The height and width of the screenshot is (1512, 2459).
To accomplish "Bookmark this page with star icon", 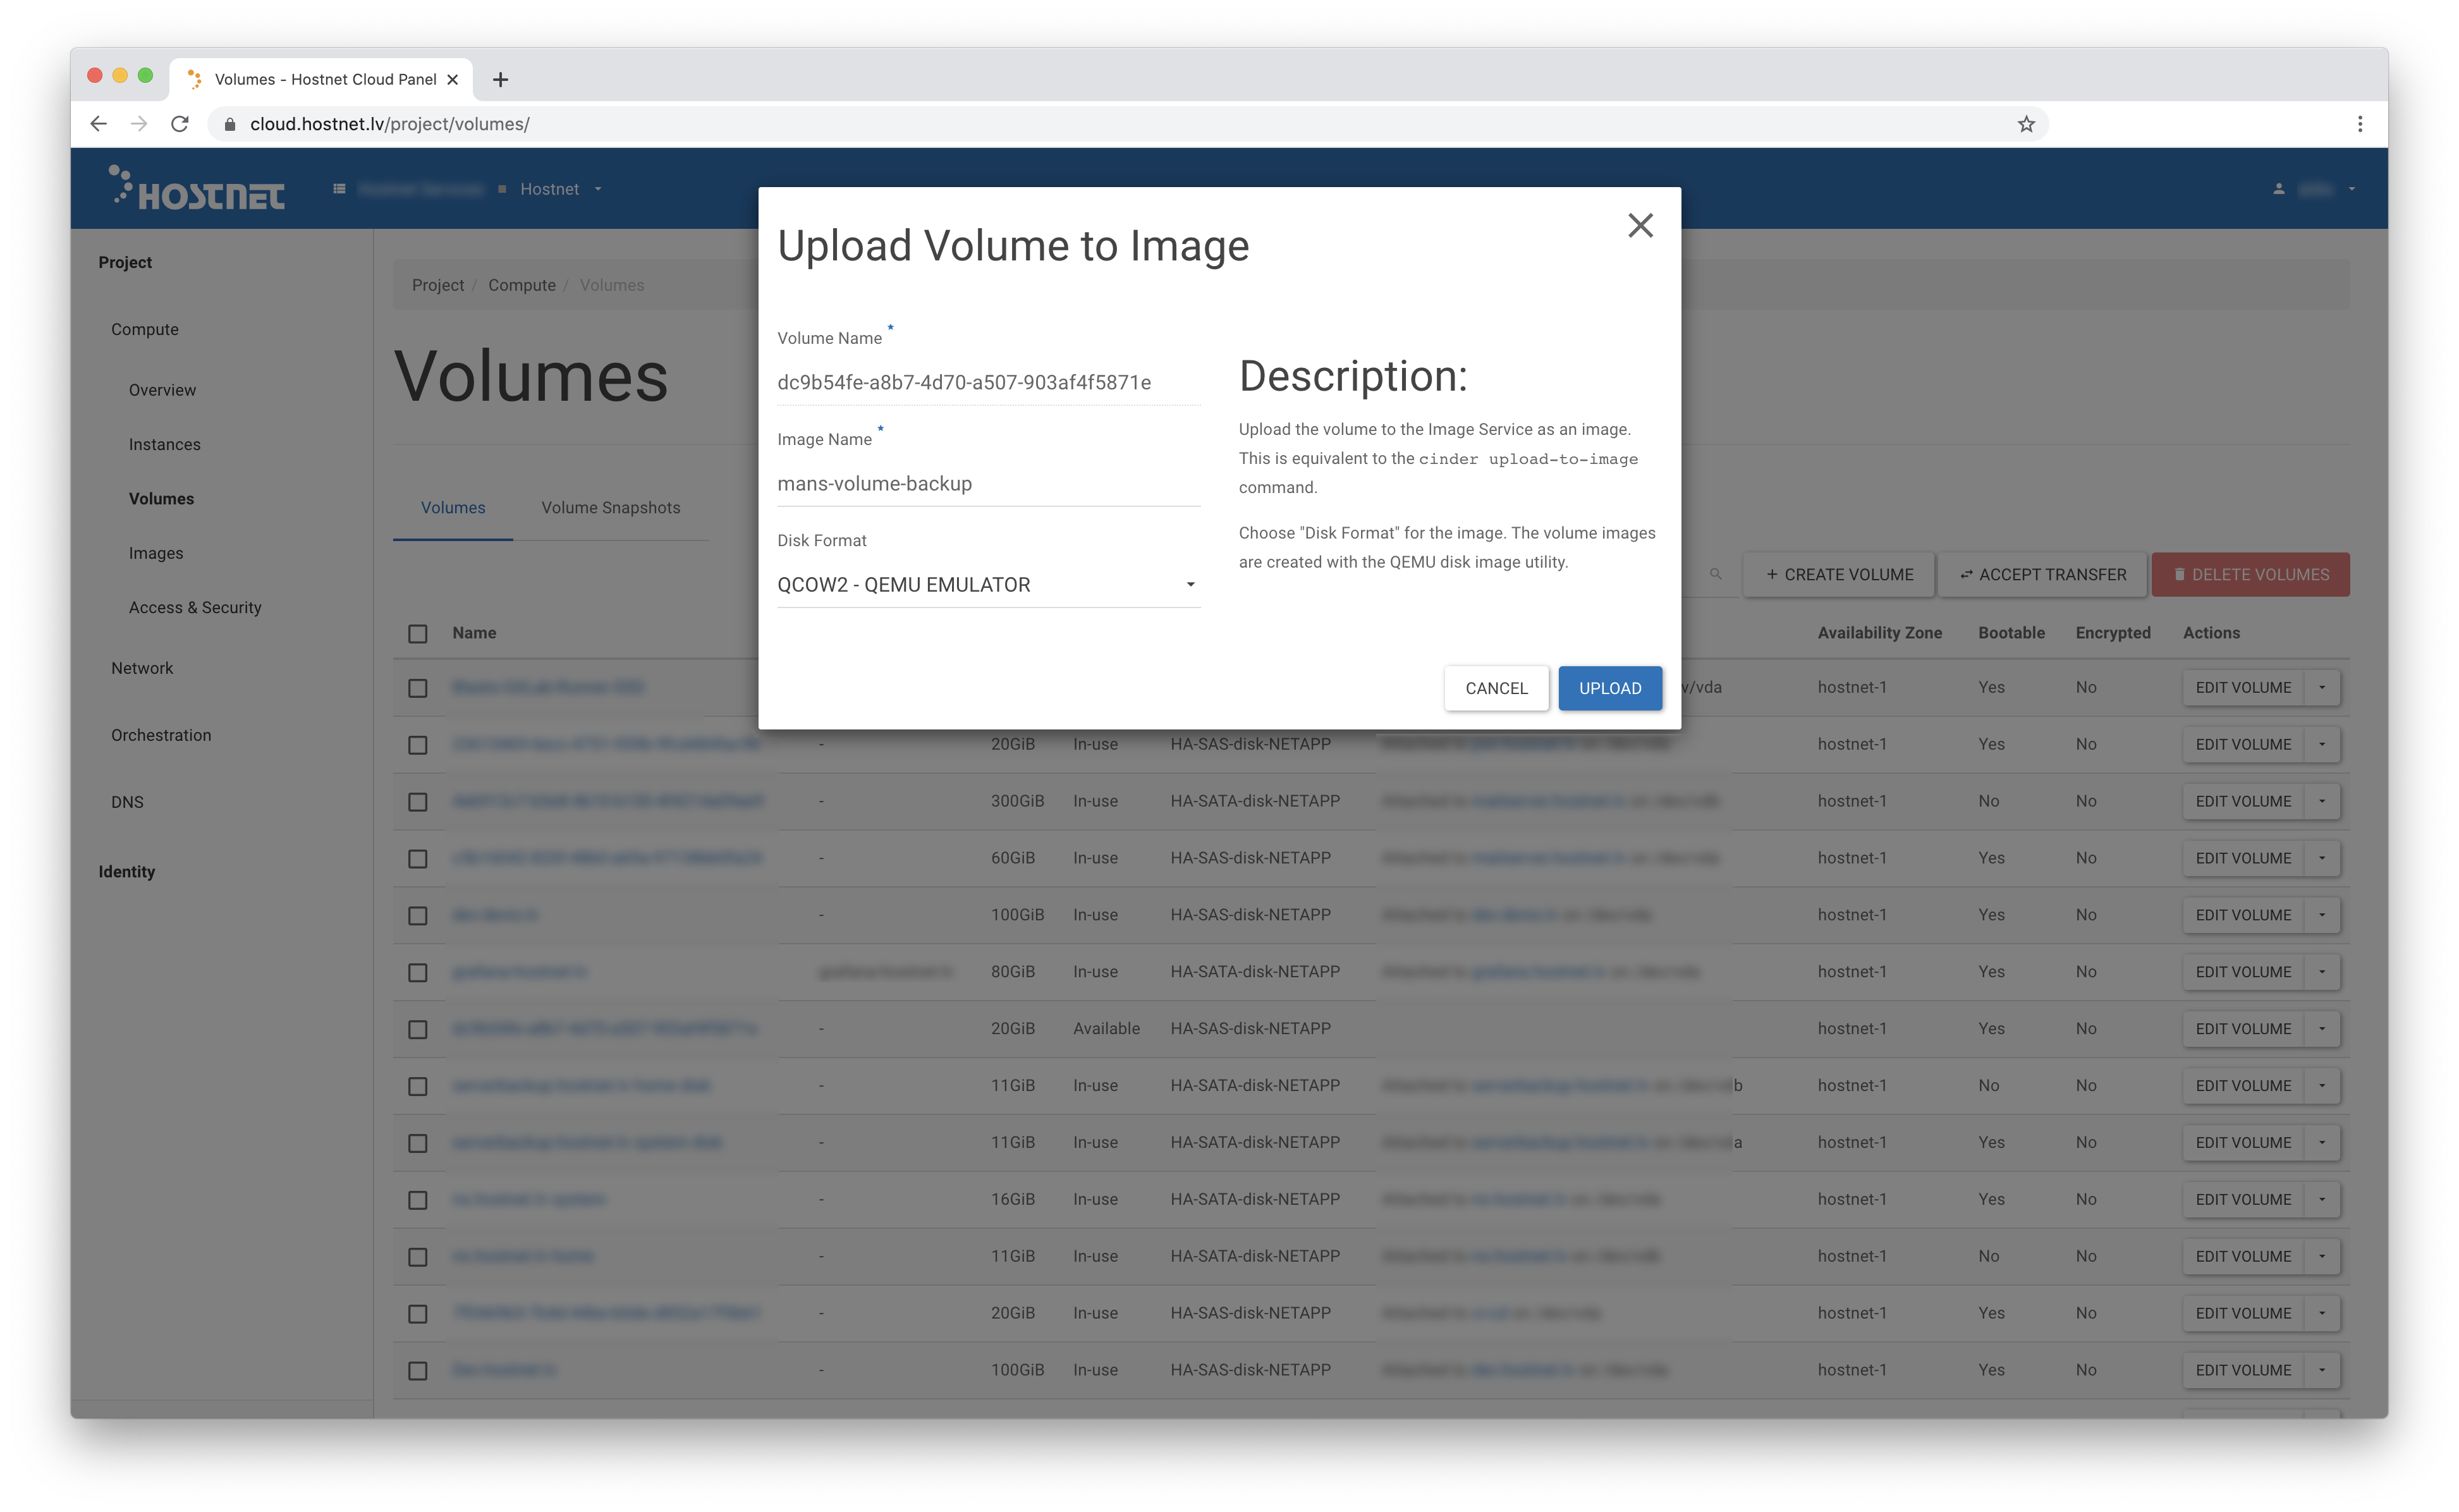I will tap(2025, 124).
